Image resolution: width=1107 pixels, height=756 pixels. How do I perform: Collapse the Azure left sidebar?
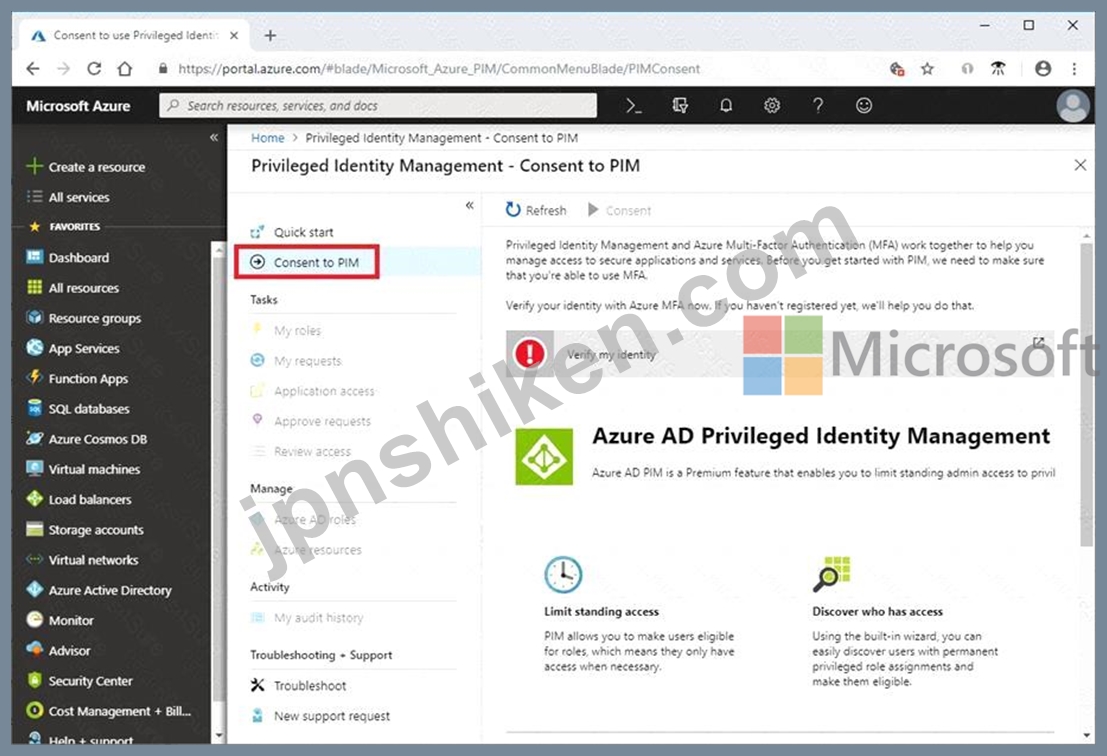(214, 138)
